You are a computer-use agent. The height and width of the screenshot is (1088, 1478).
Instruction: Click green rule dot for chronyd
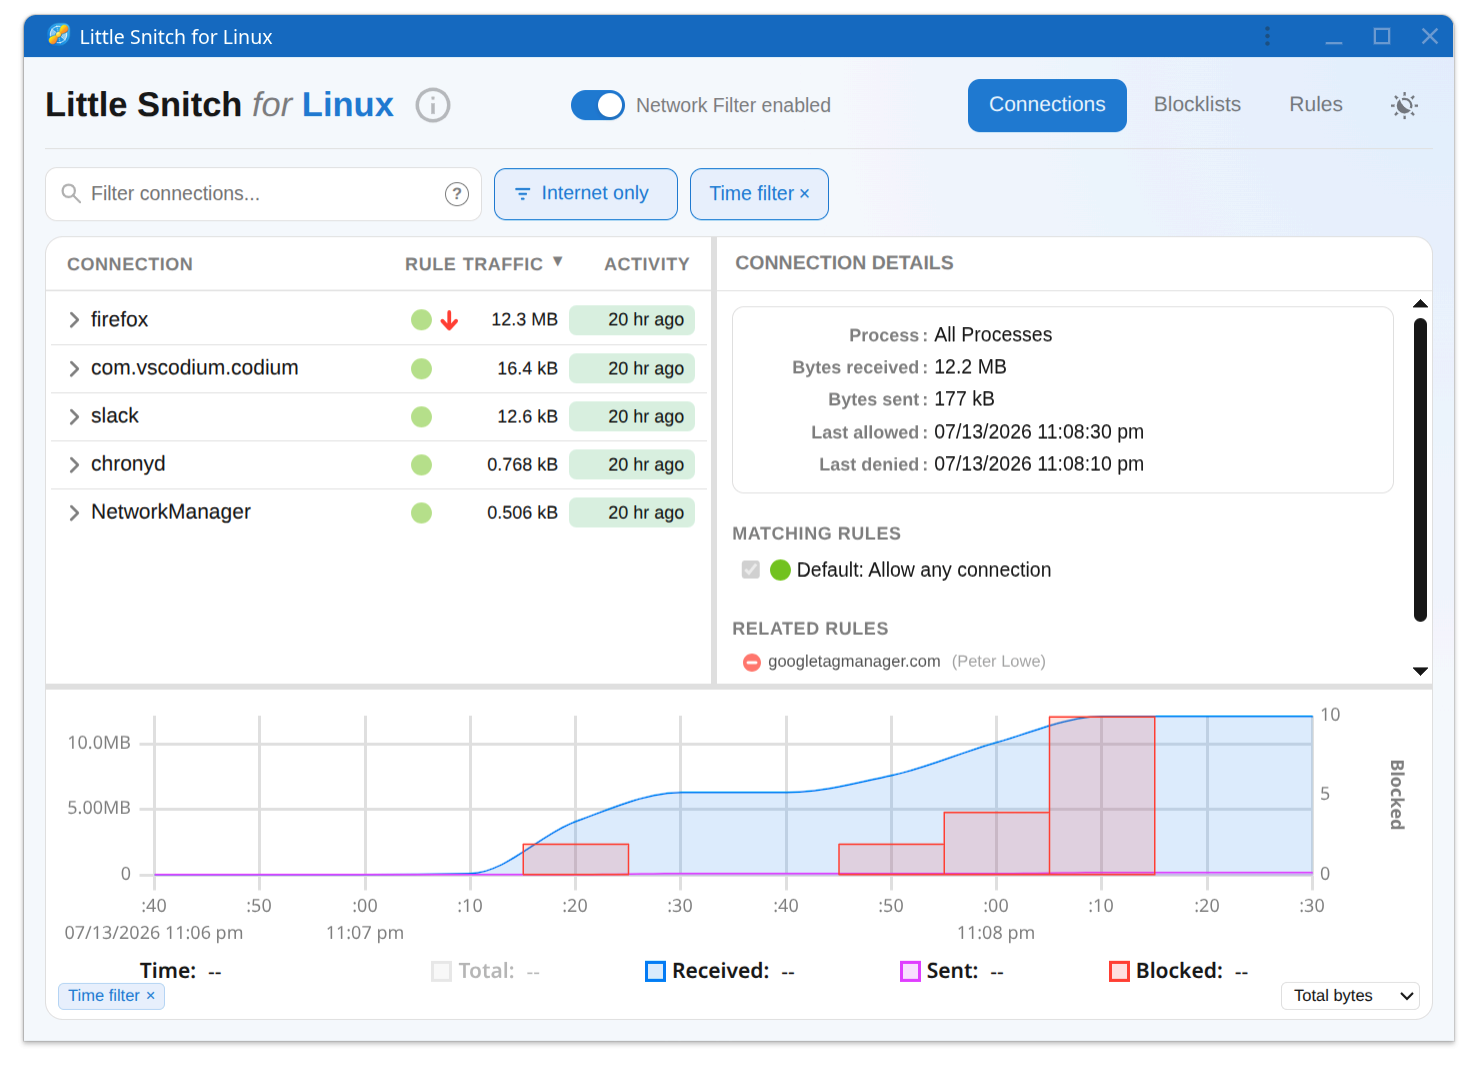pyautogui.click(x=422, y=464)
